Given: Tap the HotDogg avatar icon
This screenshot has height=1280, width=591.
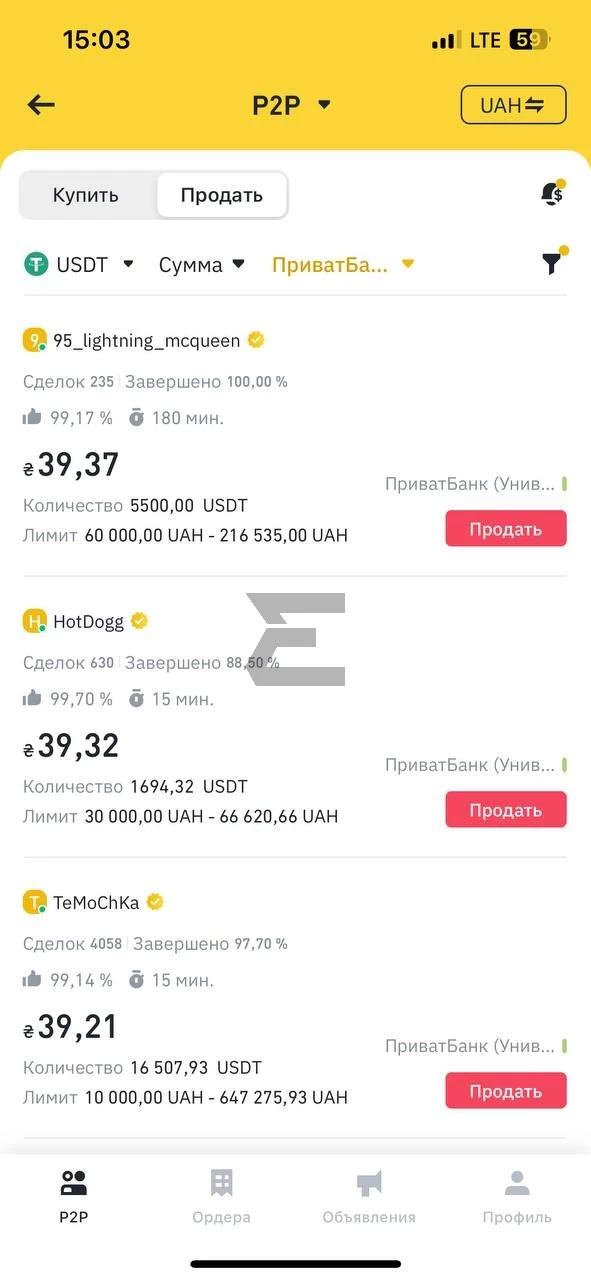Looking at the screenshot, I should point(35,622).
